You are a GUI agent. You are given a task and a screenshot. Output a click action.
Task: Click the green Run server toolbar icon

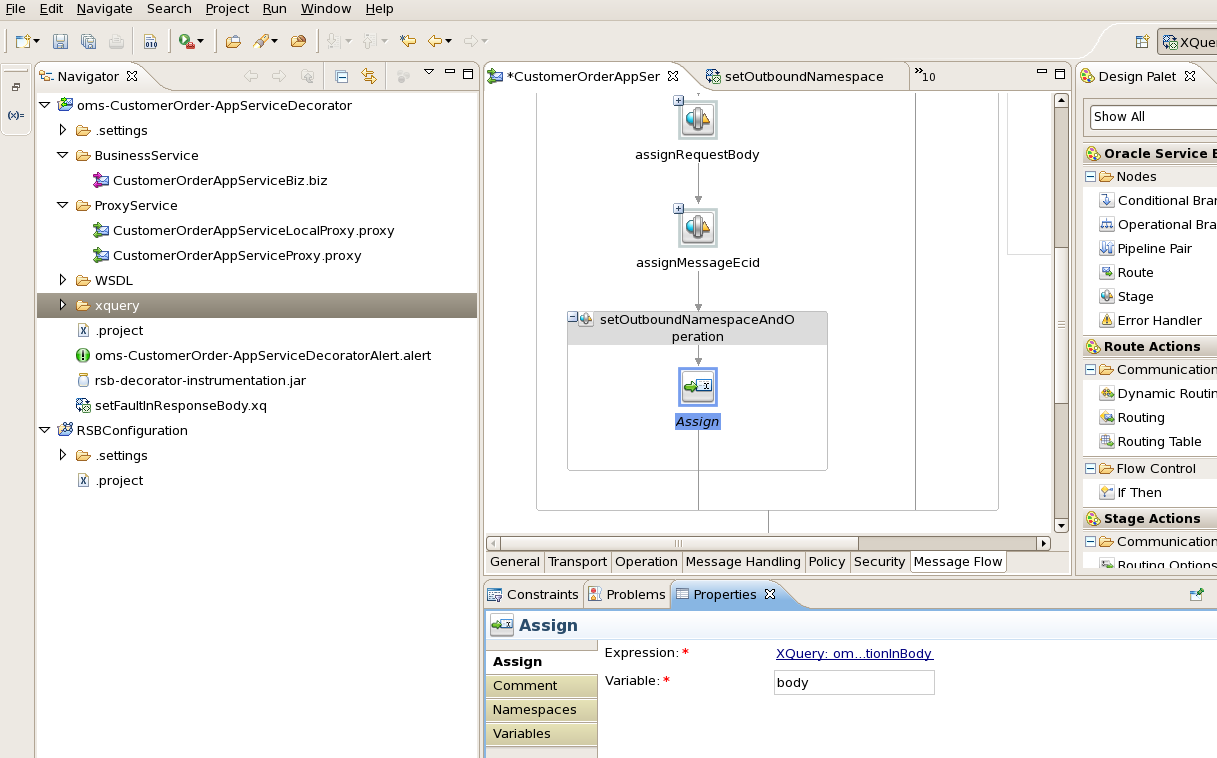[185, 41]
